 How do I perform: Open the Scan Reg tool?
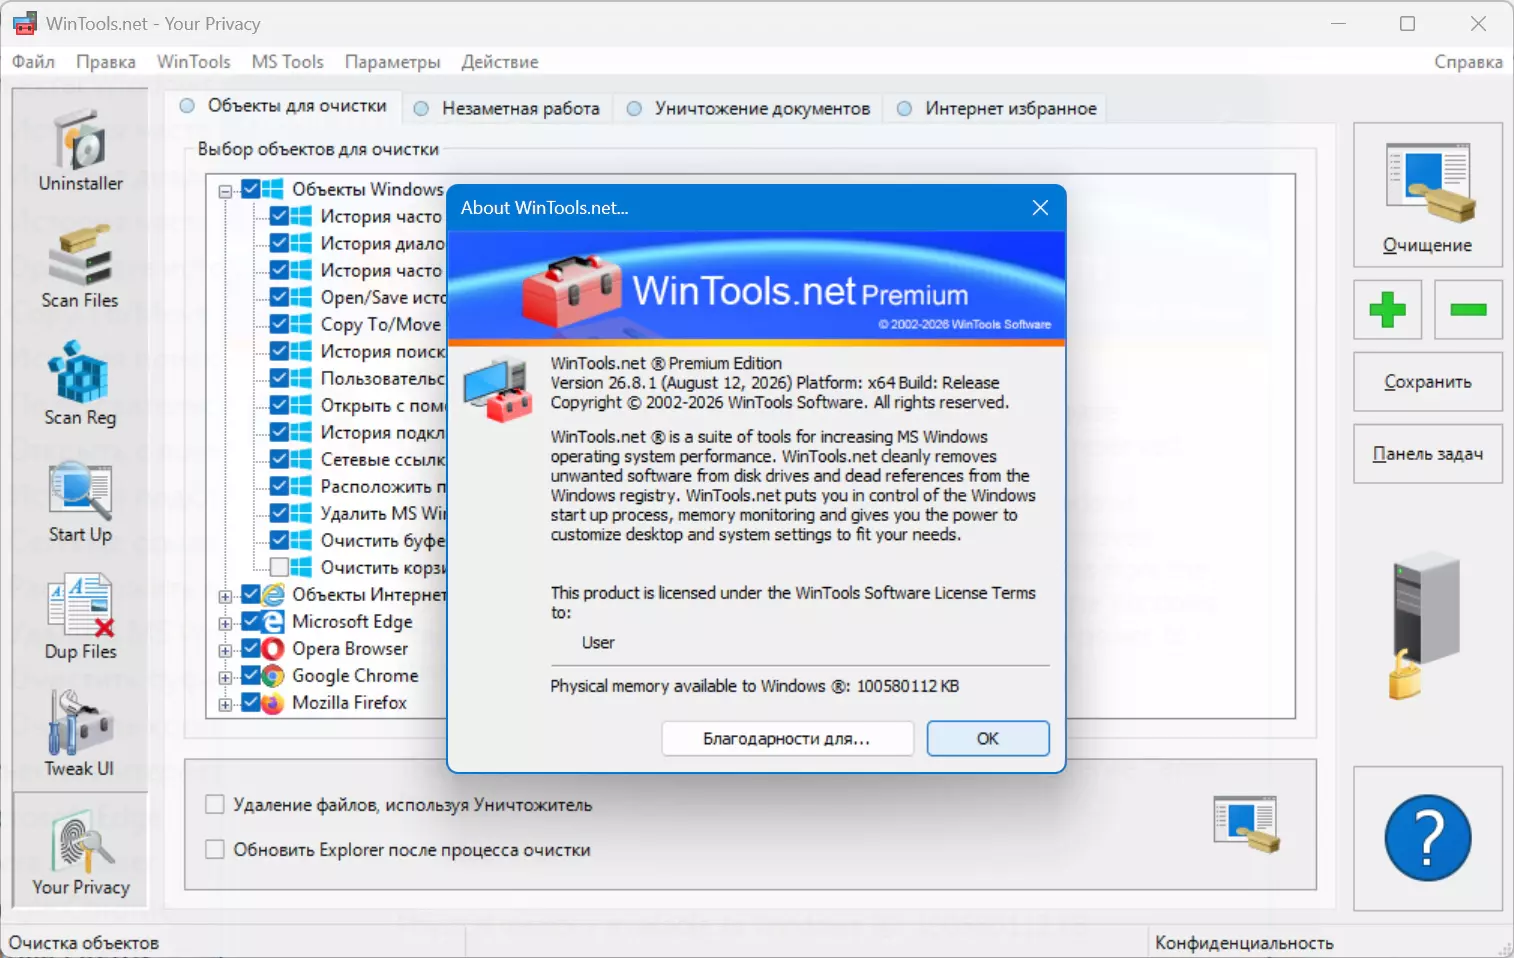tap(80, 382)
